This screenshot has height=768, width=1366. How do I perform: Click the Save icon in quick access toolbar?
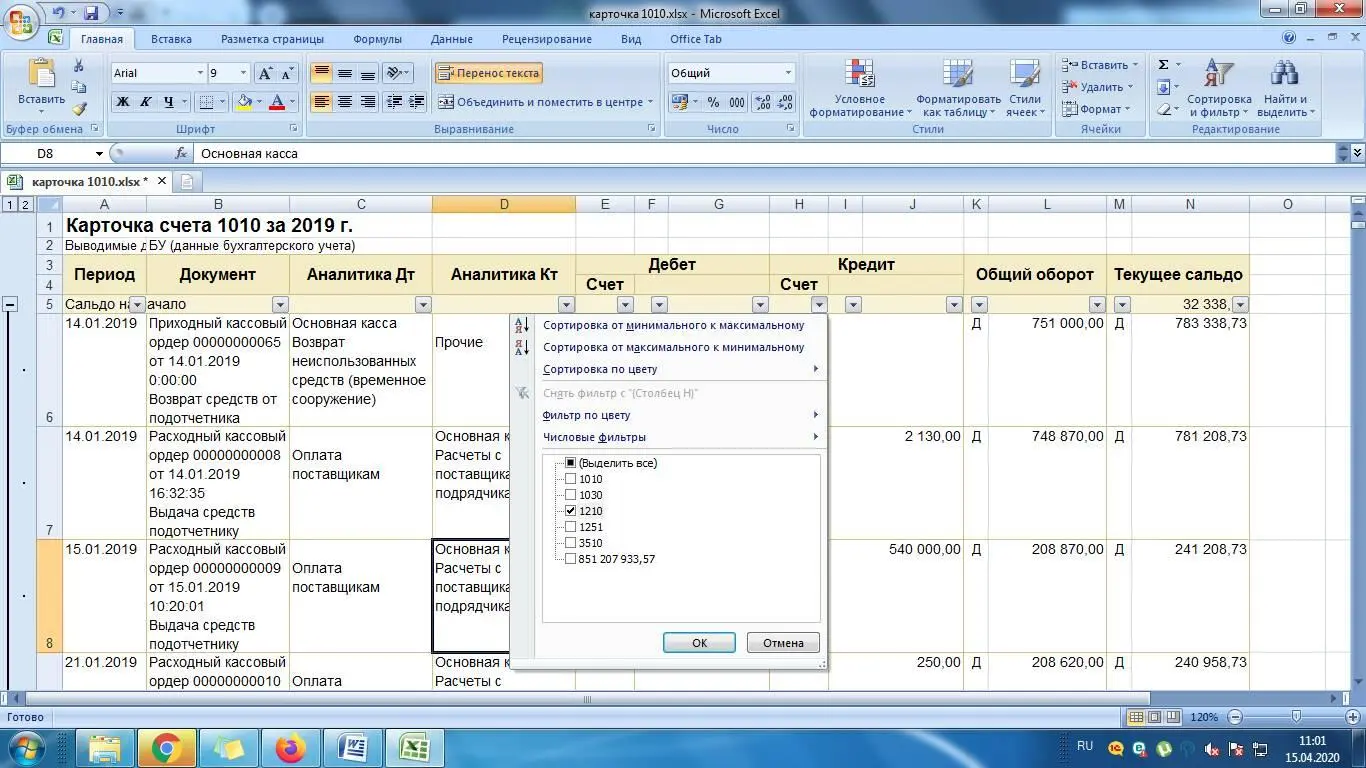pos(91,13)
